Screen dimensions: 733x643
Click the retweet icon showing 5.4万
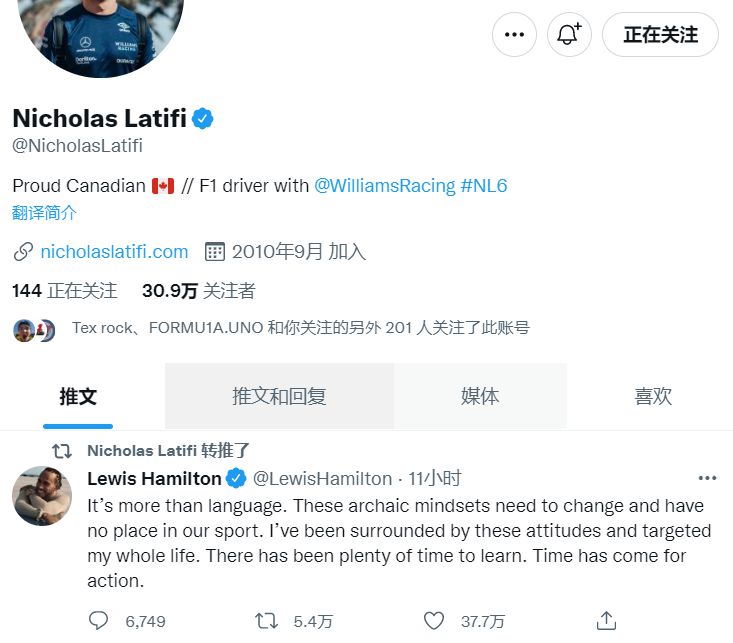(x=266, y=621)
